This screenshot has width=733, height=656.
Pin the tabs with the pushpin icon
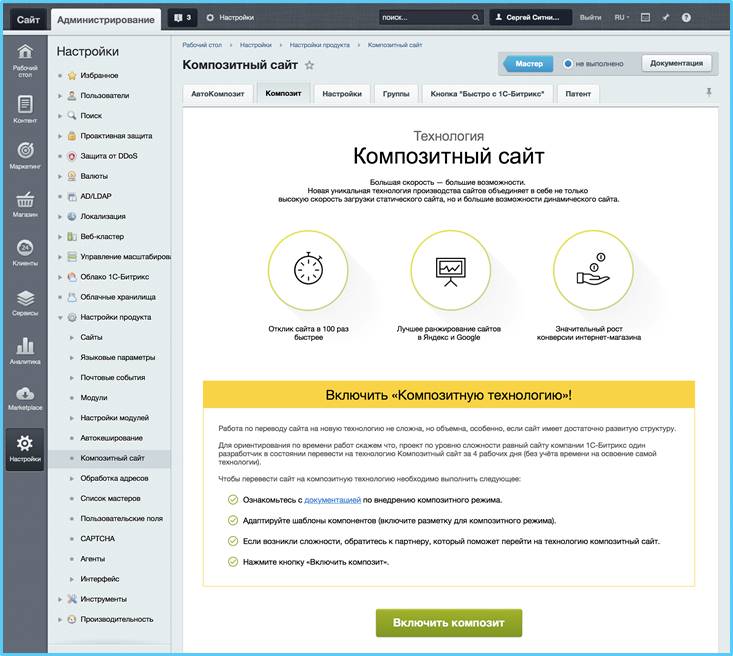click(x=709, y=92)
